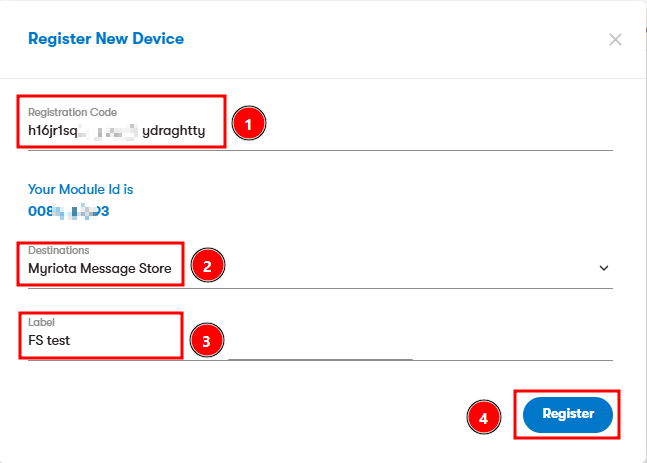
Task: Expand the Destinations chevron arrow
Action: 604,268
